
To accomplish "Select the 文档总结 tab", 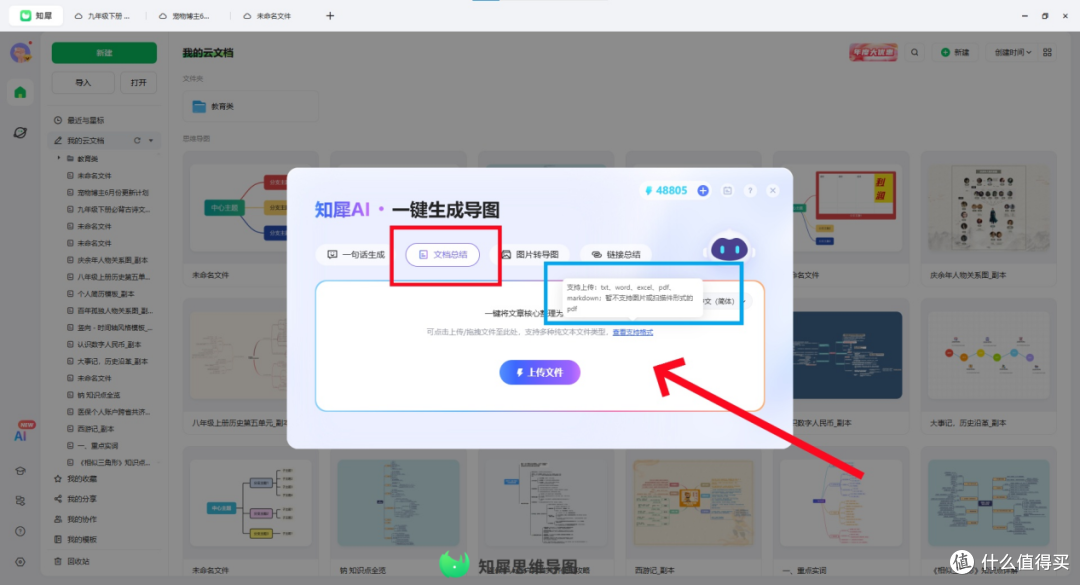I will pyautogui.click(x=443, y=254).
